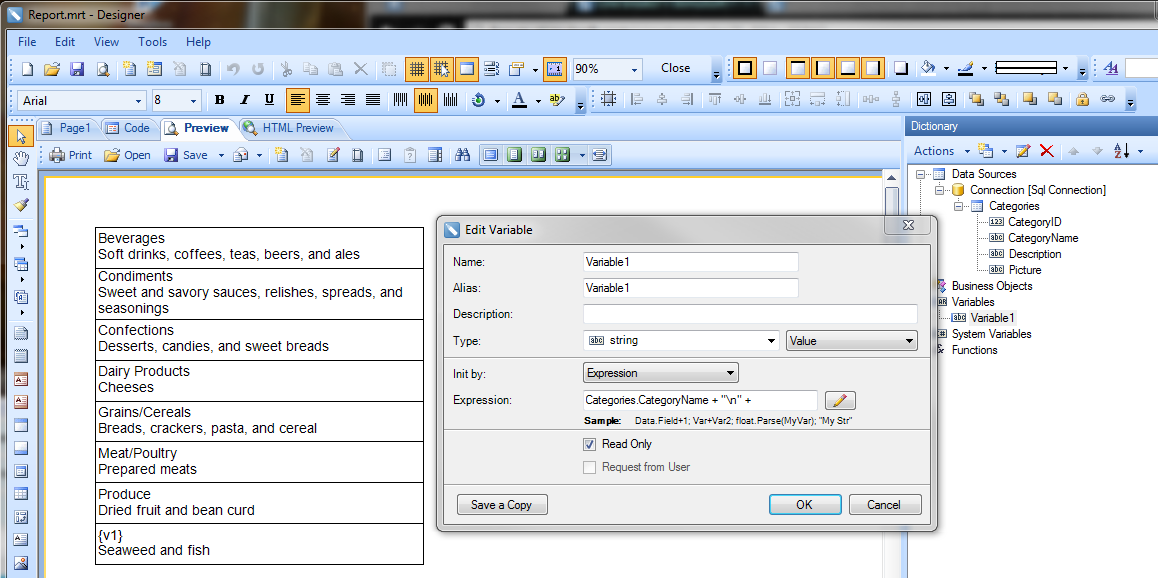Click the Save button in preview toolbar
The height and width of the screenshot is (578, 1158).
186,155
